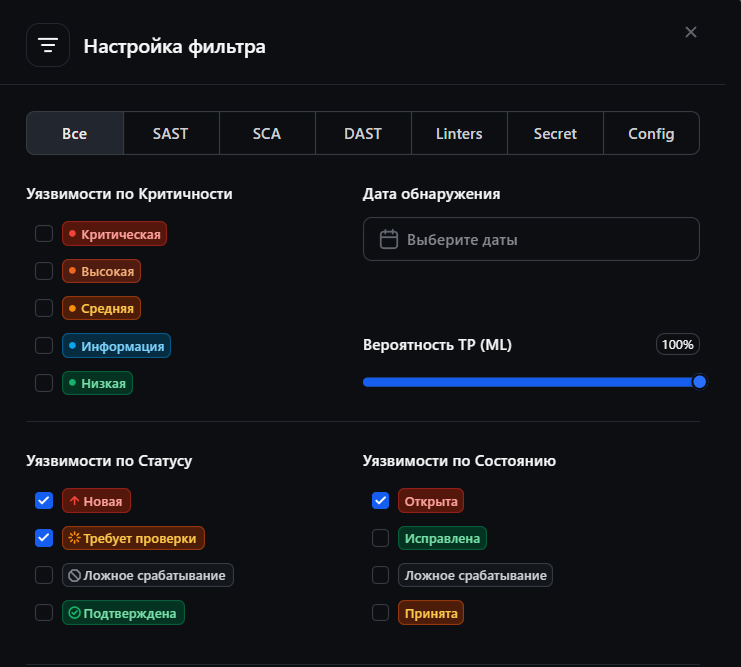This screenshot has height=667, width=741.
Task: Click the blue Информация severity tag
Action: [116, 346]
